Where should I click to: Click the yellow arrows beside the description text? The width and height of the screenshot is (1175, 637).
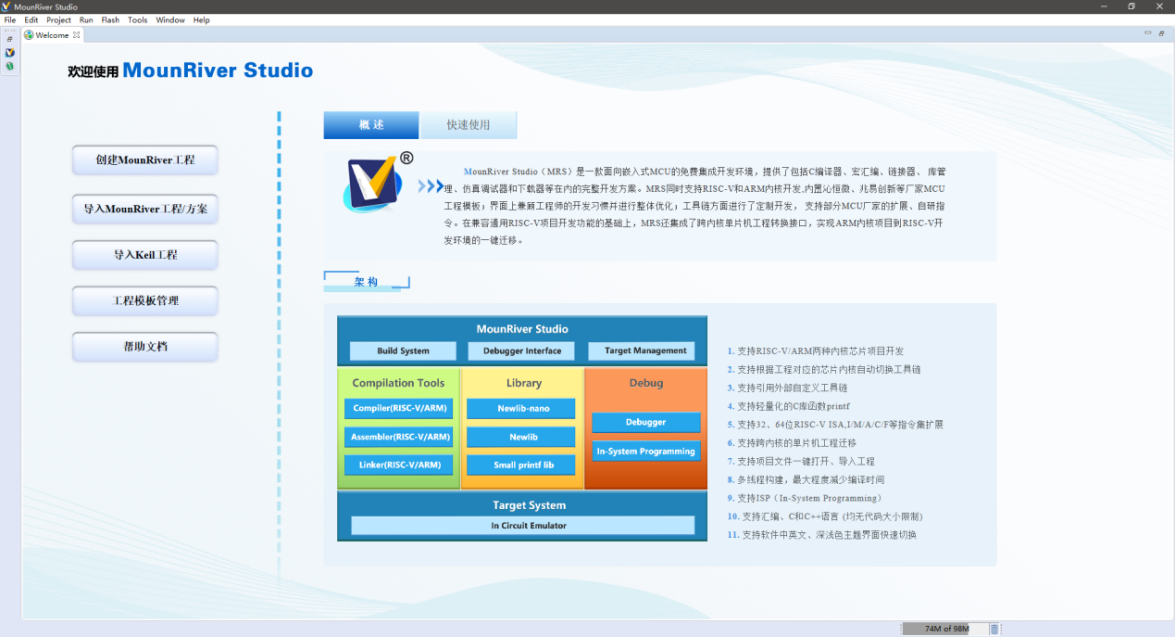click(x=430, y=186)
